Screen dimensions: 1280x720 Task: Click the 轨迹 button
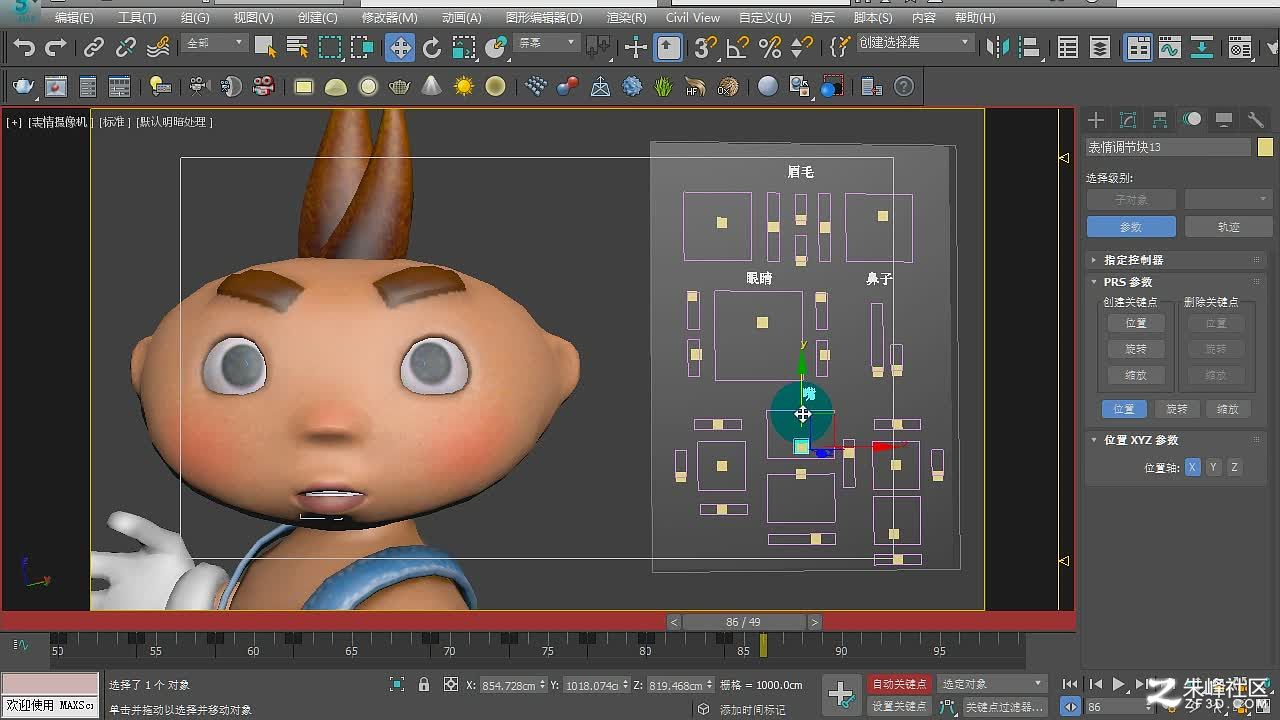tap(1228, 227)
